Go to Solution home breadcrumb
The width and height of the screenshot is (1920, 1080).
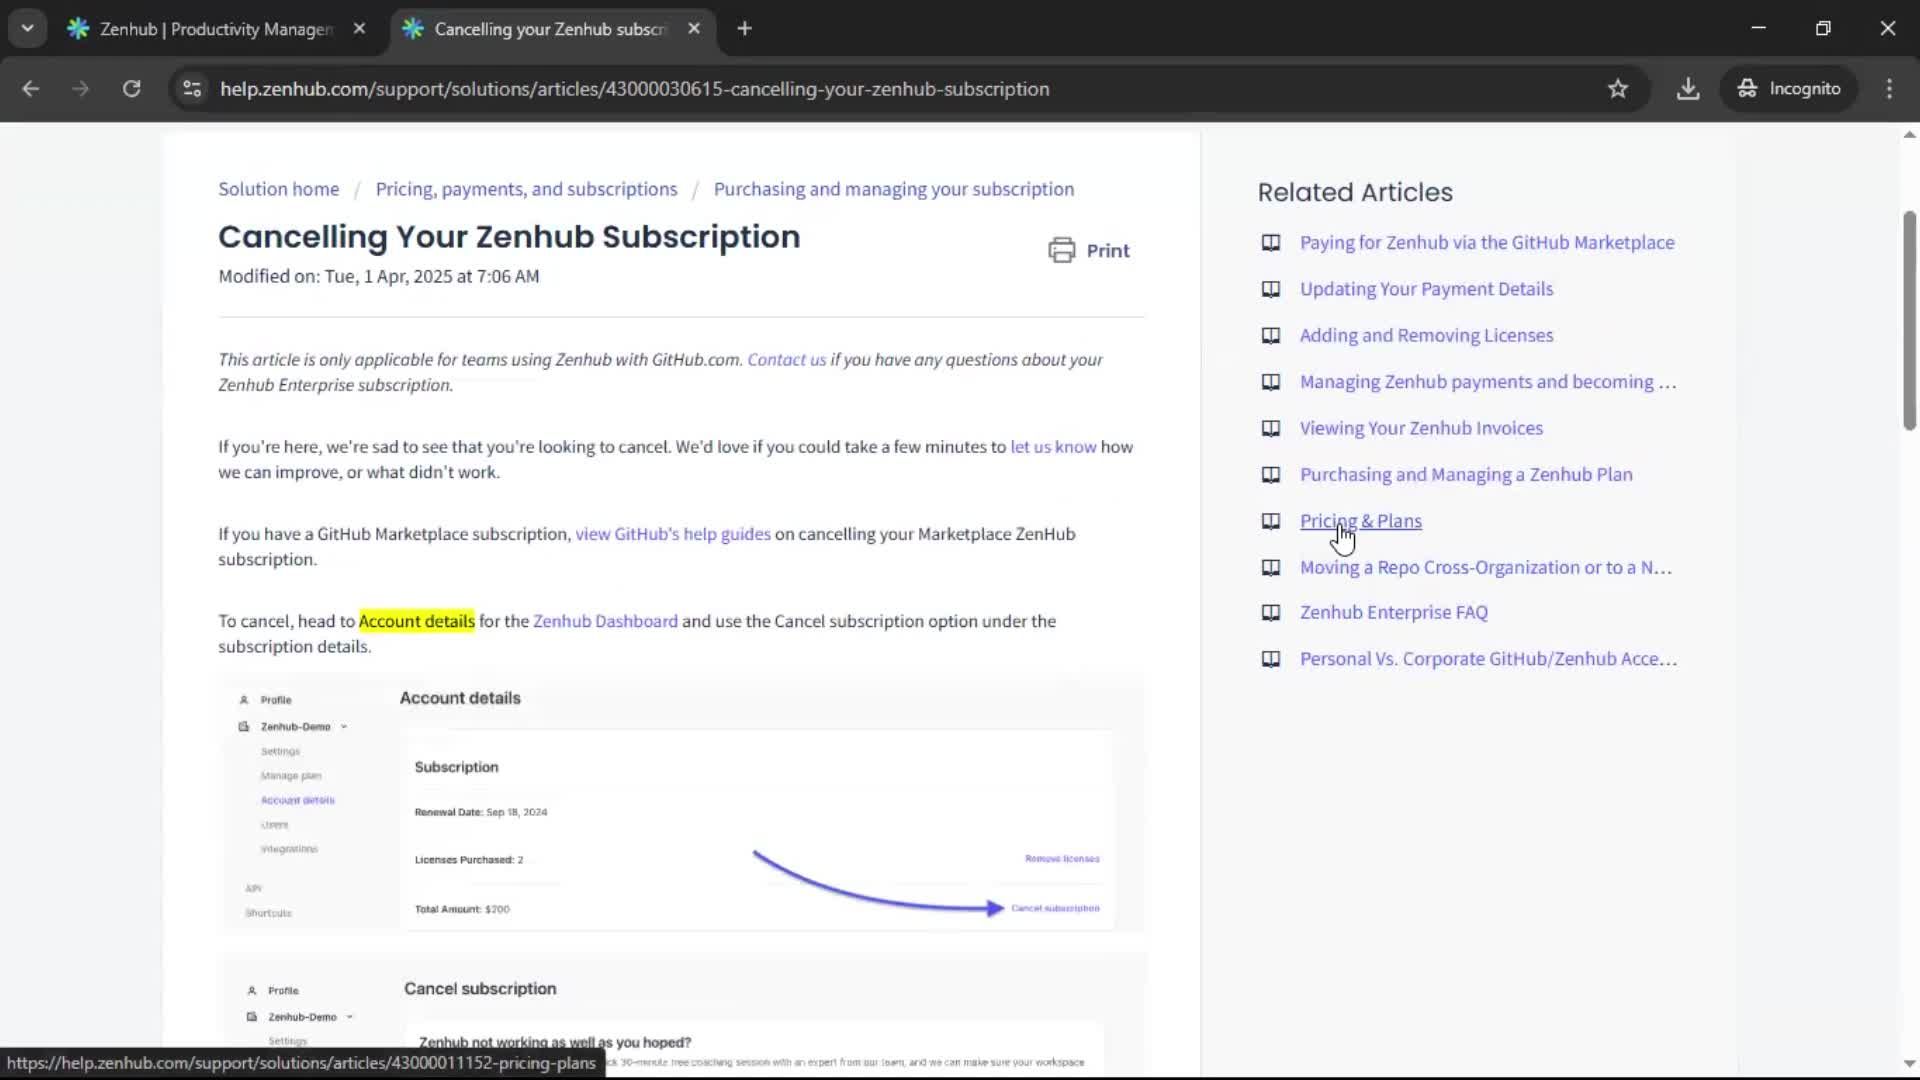pyautogui.click(x=278, y=189)
